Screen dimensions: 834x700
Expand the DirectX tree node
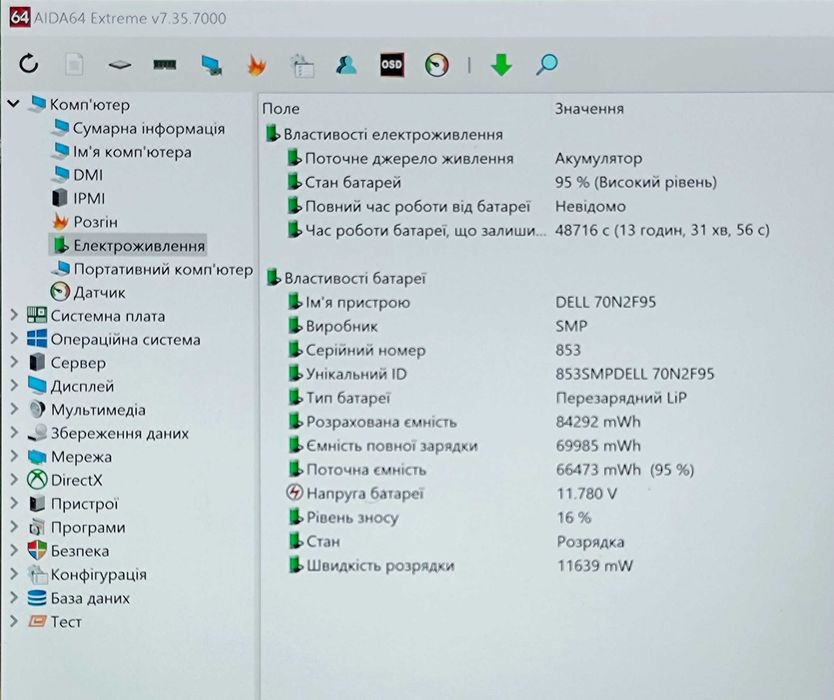[14, 479]
